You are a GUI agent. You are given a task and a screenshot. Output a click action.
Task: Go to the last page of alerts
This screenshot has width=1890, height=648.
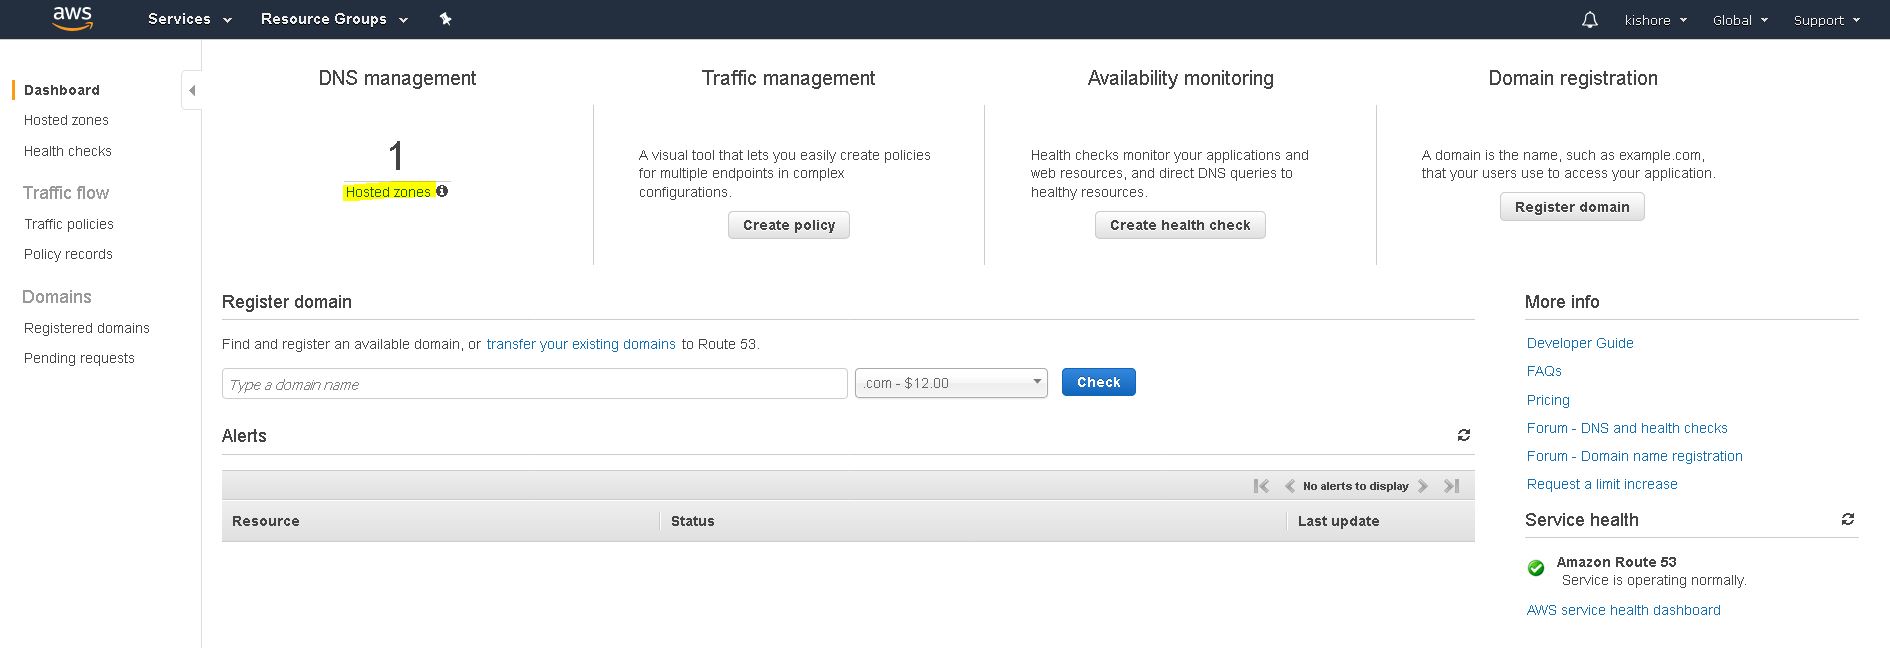(1452, 486)
